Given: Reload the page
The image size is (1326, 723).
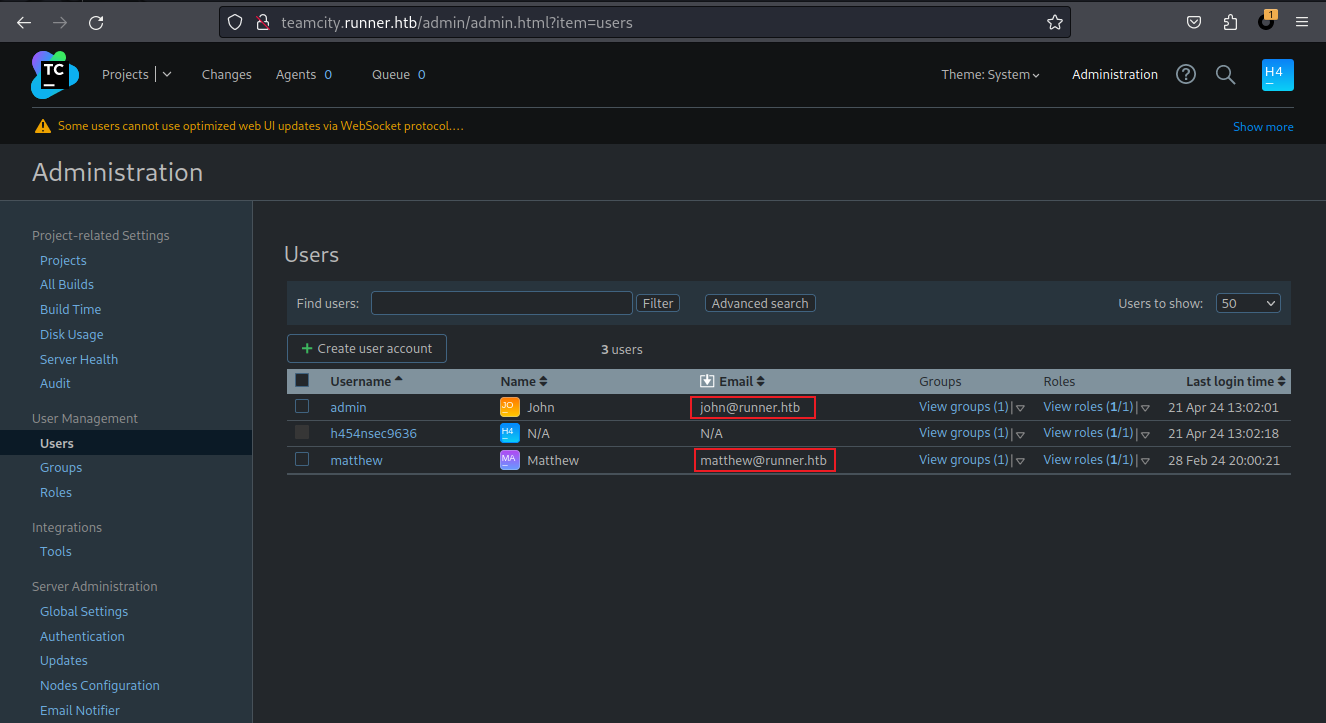Looking at the screenshot, I should [96, 22].
